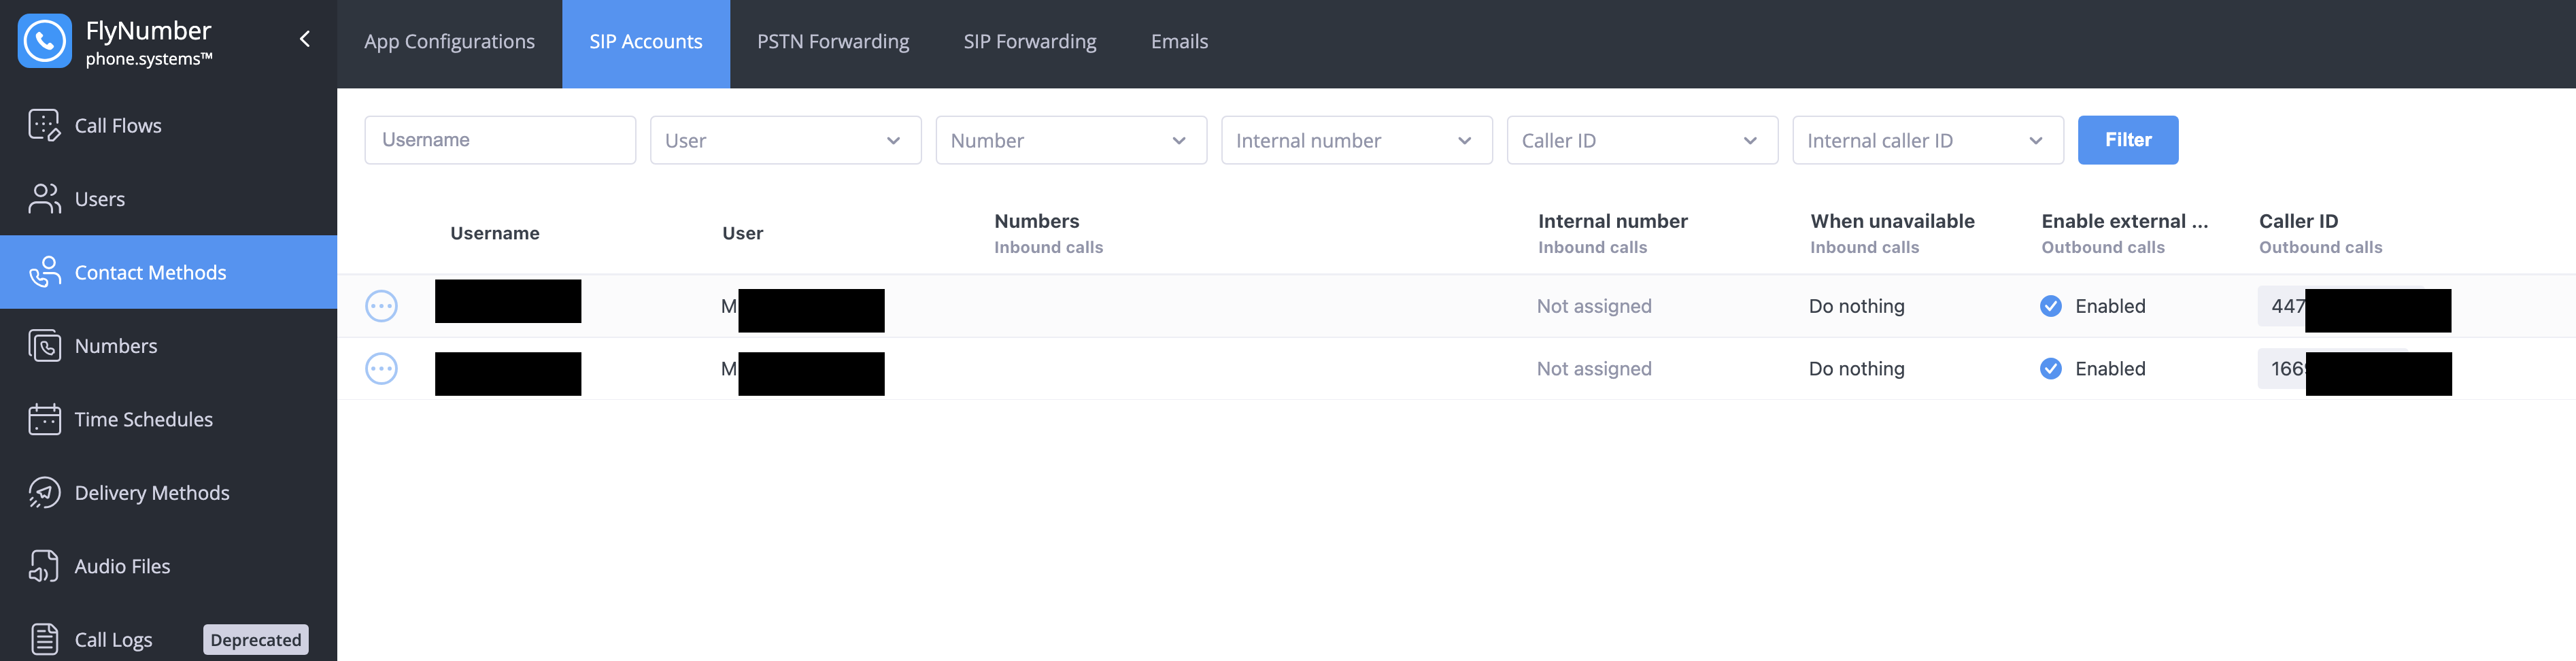Open row actions menu for first SIP account
This screenshot has height=661, width=2576.
[x=381, y=306]
